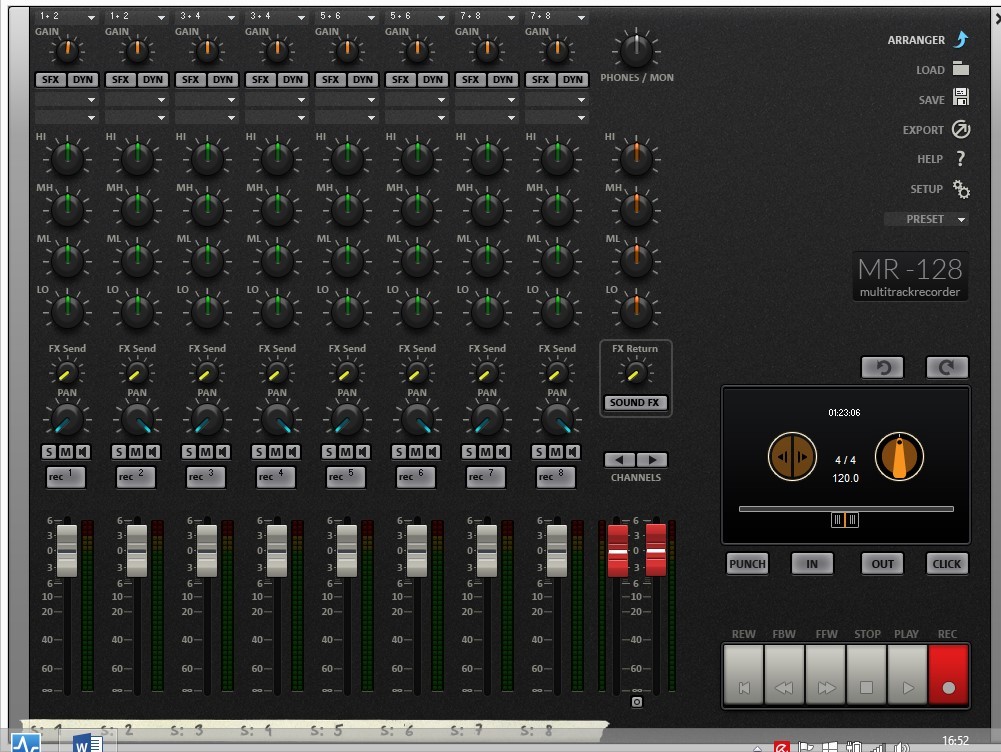Click the metronome icon in display
The height and width of the screenshot is (752, 1001).
pos(899,456)
